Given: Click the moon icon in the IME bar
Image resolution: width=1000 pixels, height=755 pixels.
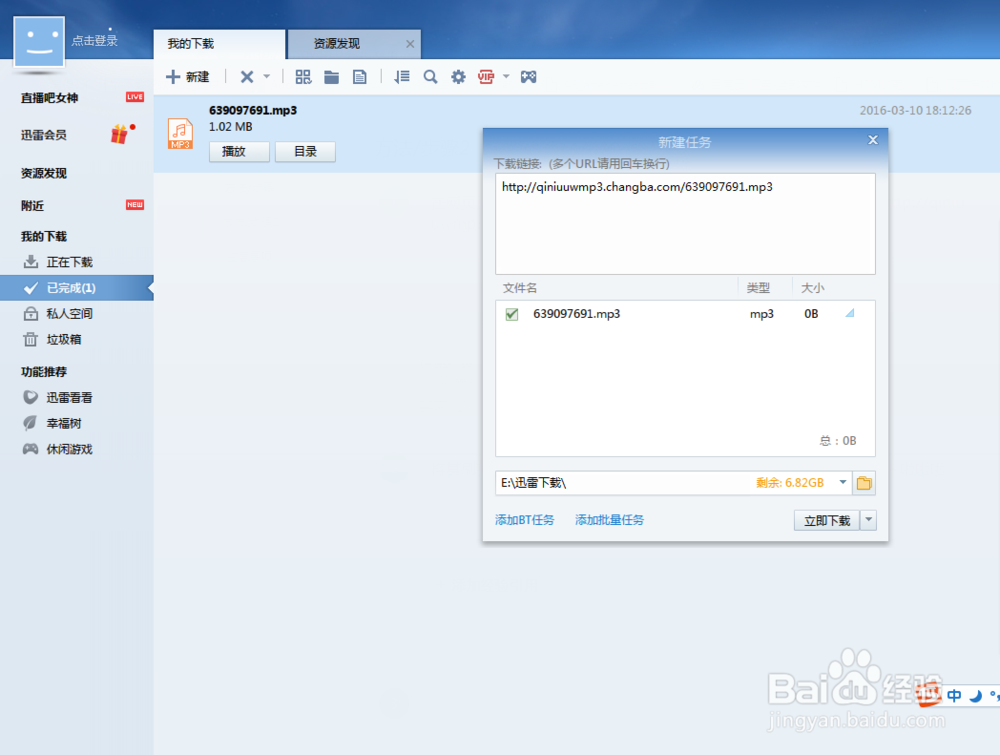Looking at the screenshot, I should (x=976, y=696).
